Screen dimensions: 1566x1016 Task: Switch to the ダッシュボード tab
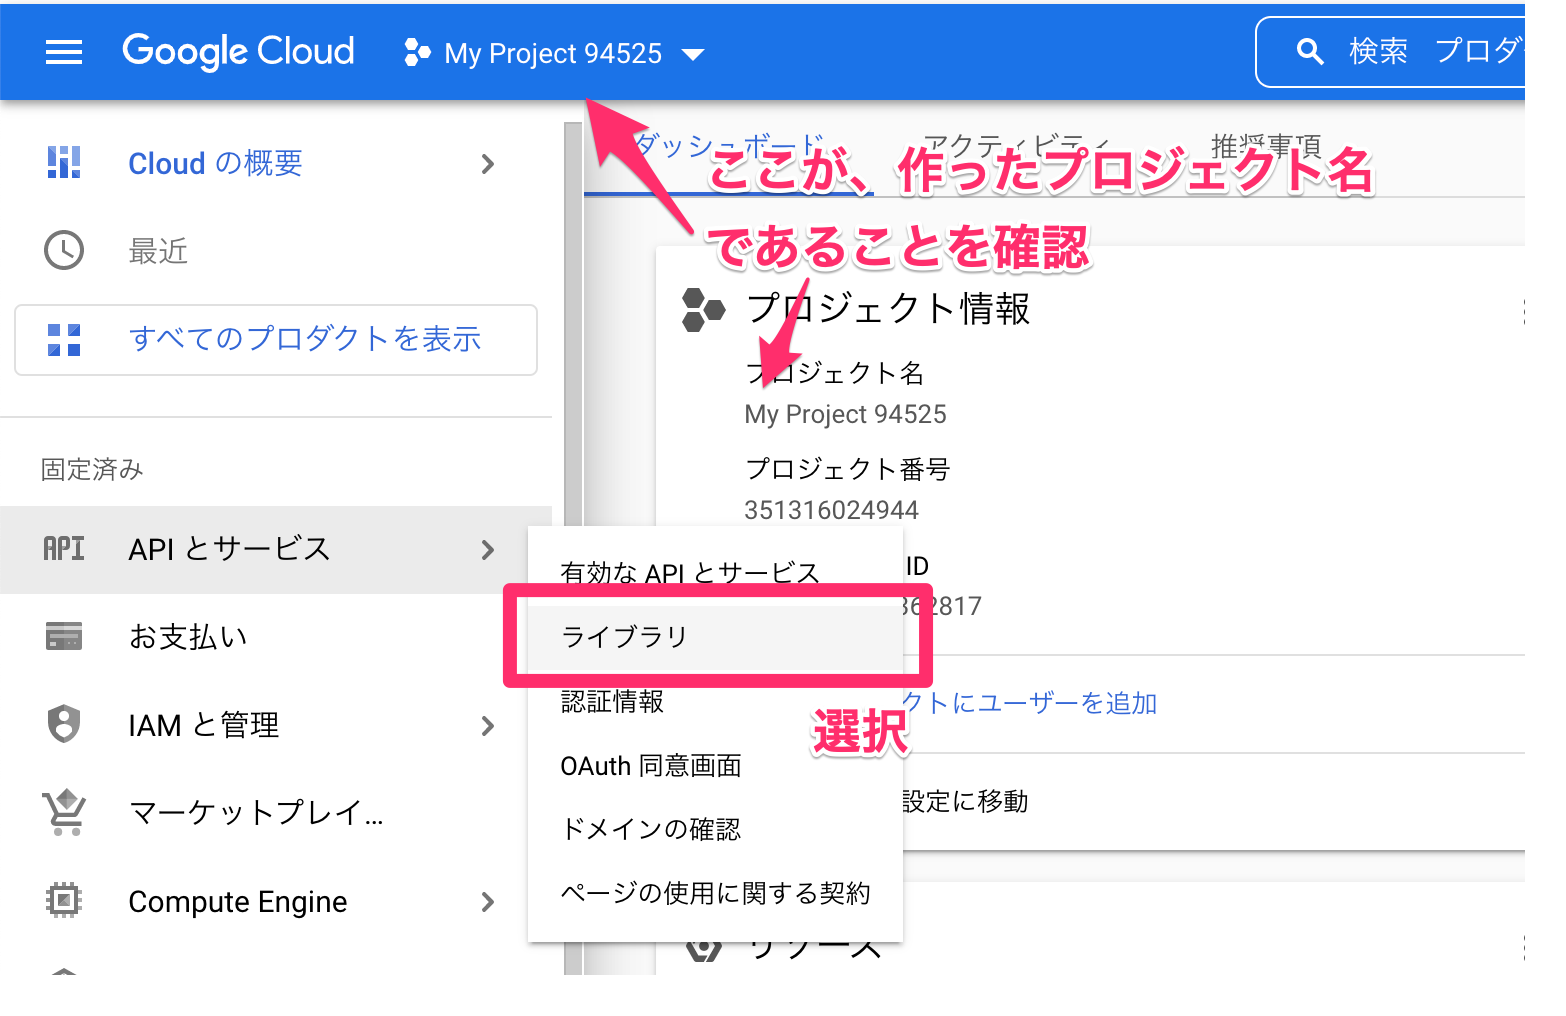[729, 148]
